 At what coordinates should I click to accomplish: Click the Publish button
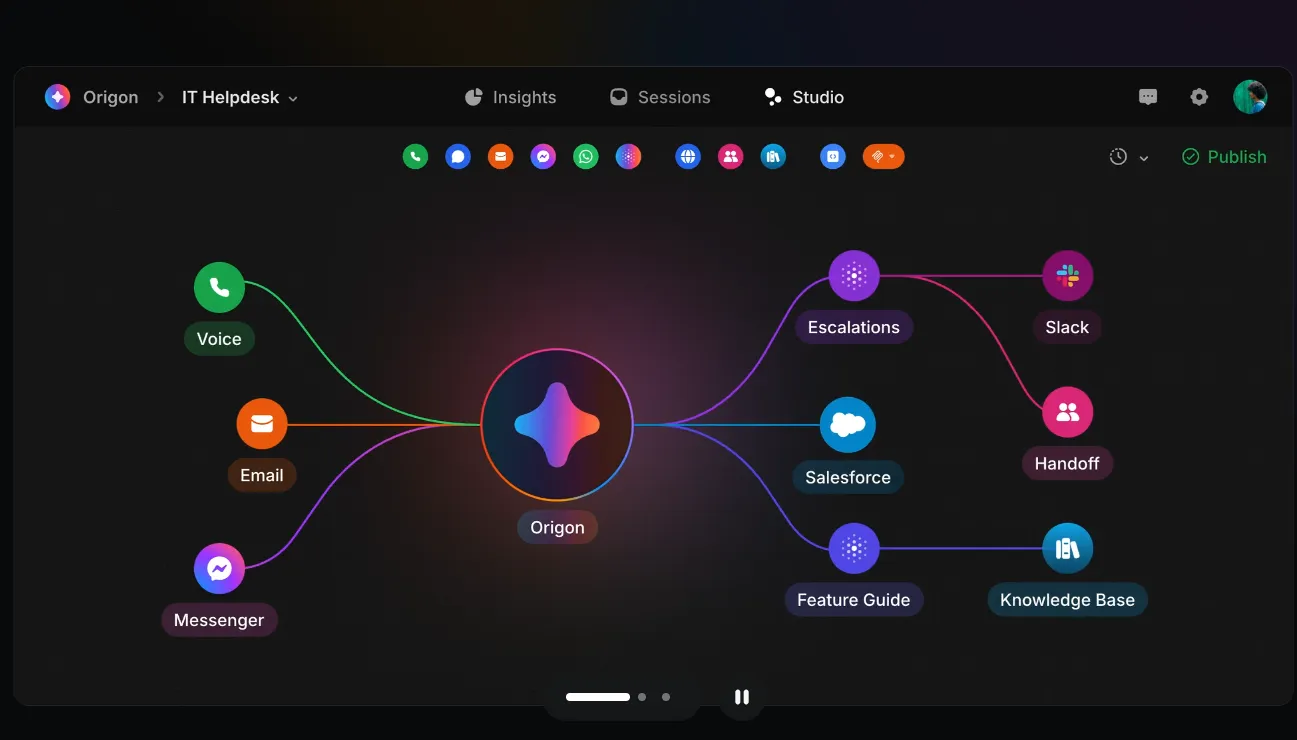pyautogui.click(x=1224, y=157)
